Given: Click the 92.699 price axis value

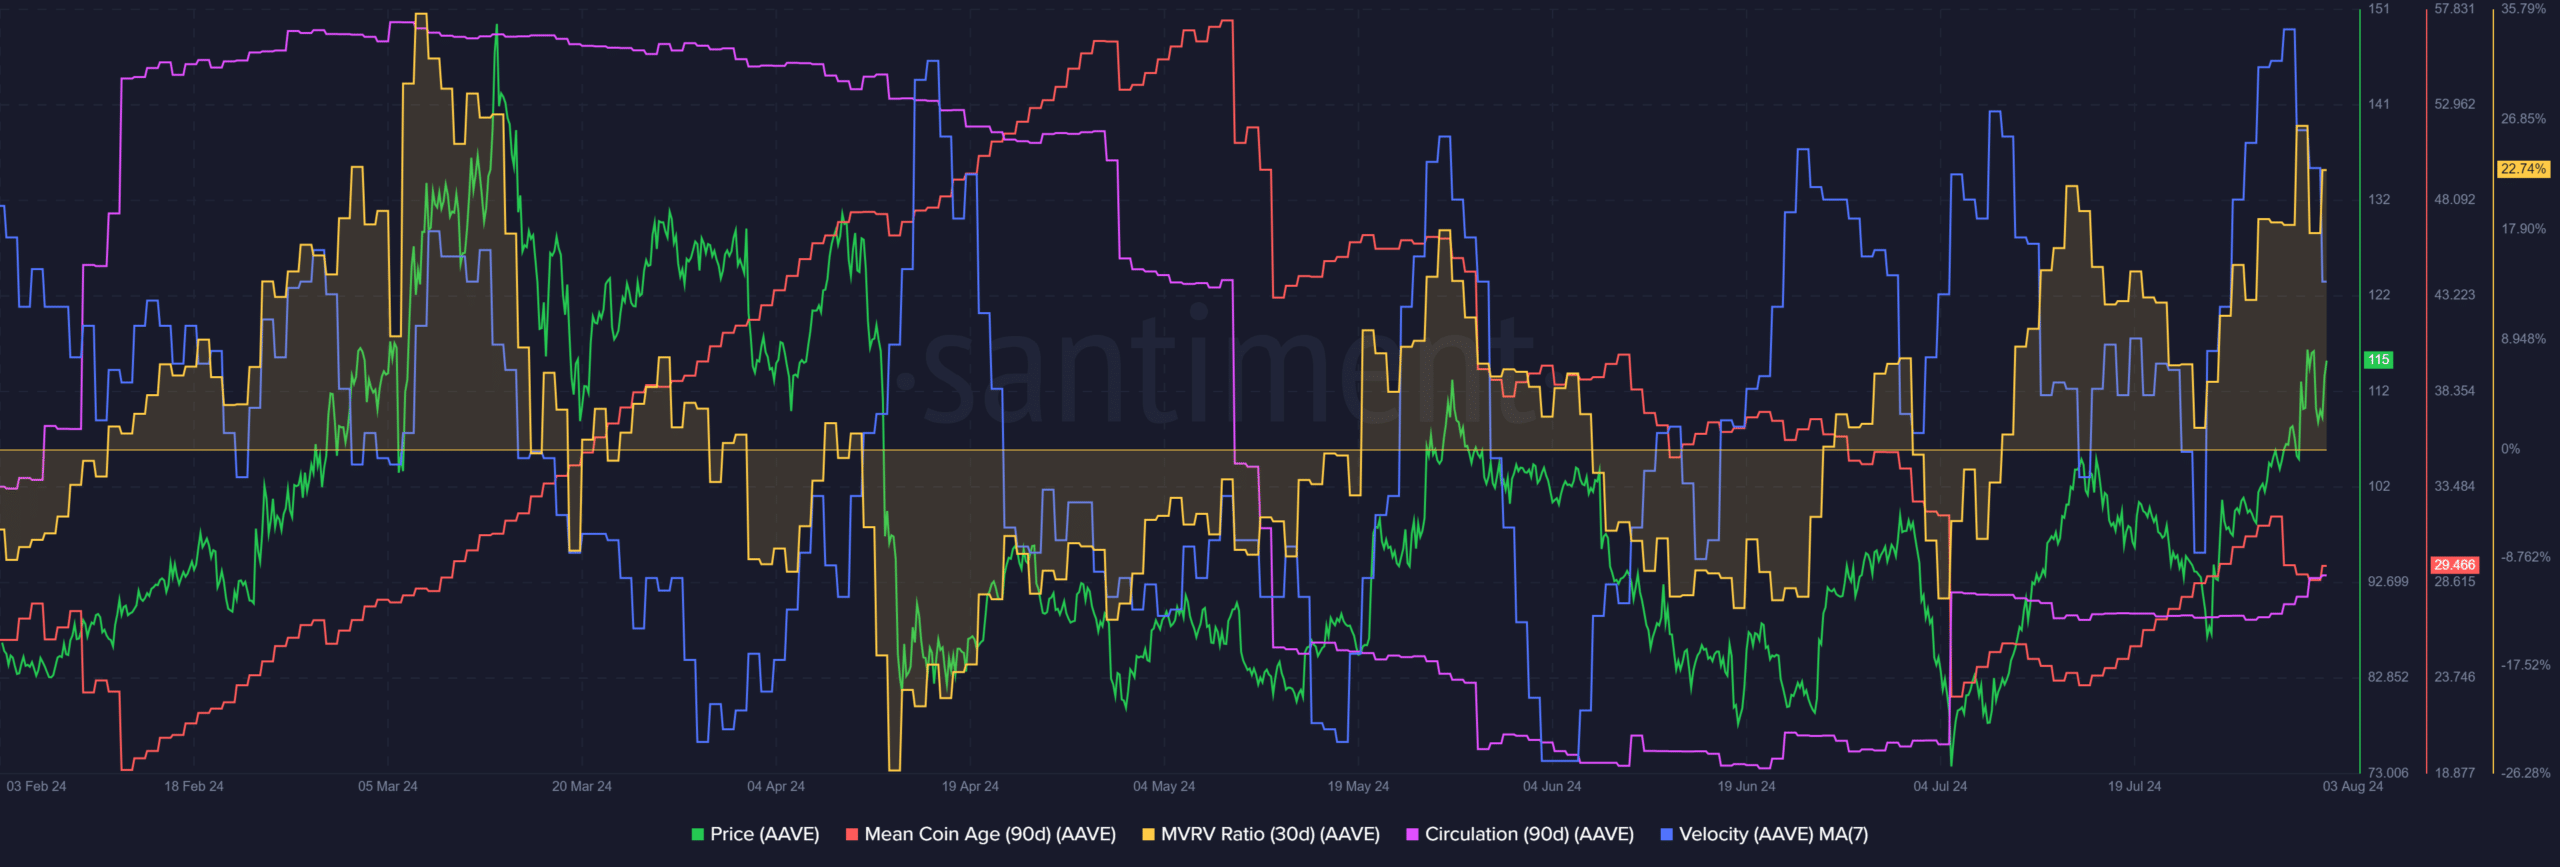Looking at the screenshot, I should [x=2387, y=582].
